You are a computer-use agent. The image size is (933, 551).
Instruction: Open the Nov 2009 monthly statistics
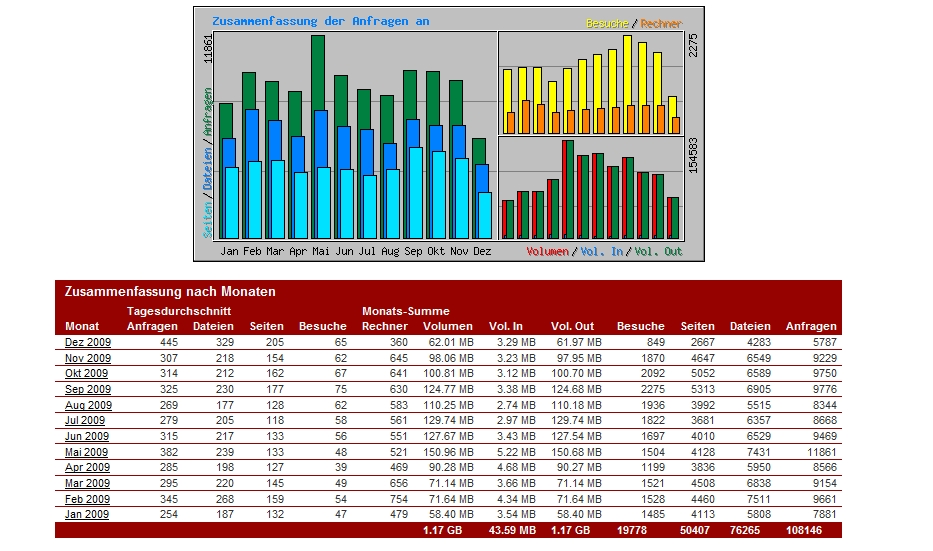point(88,358)
